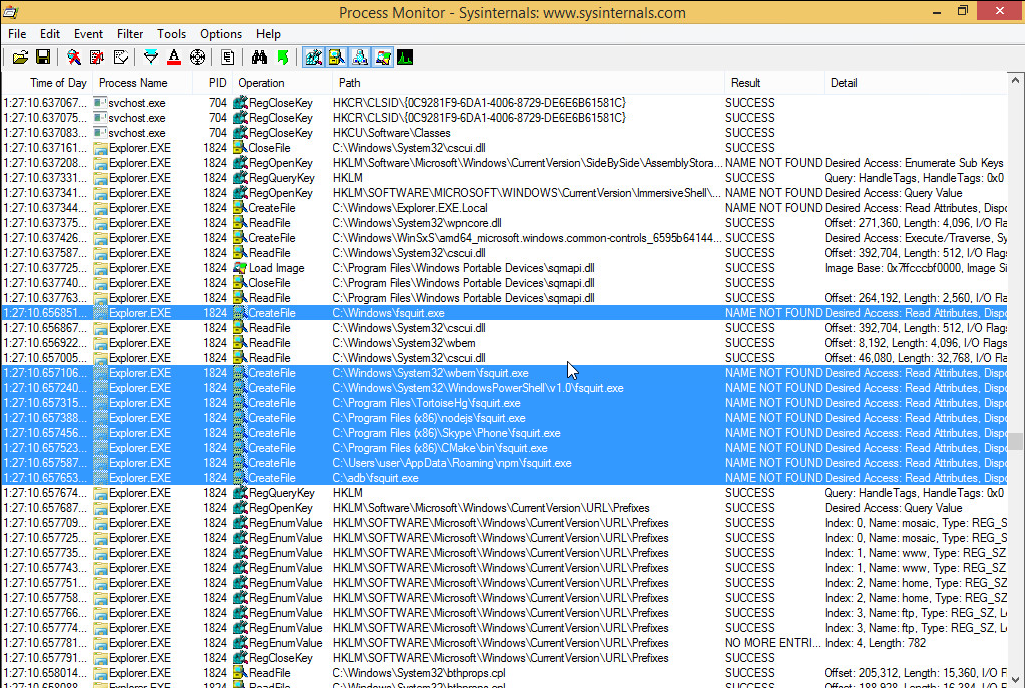Click the Save floppy disk icon
The width and height of the screenshot is (1025, 688).
click(x=43, y=58)
